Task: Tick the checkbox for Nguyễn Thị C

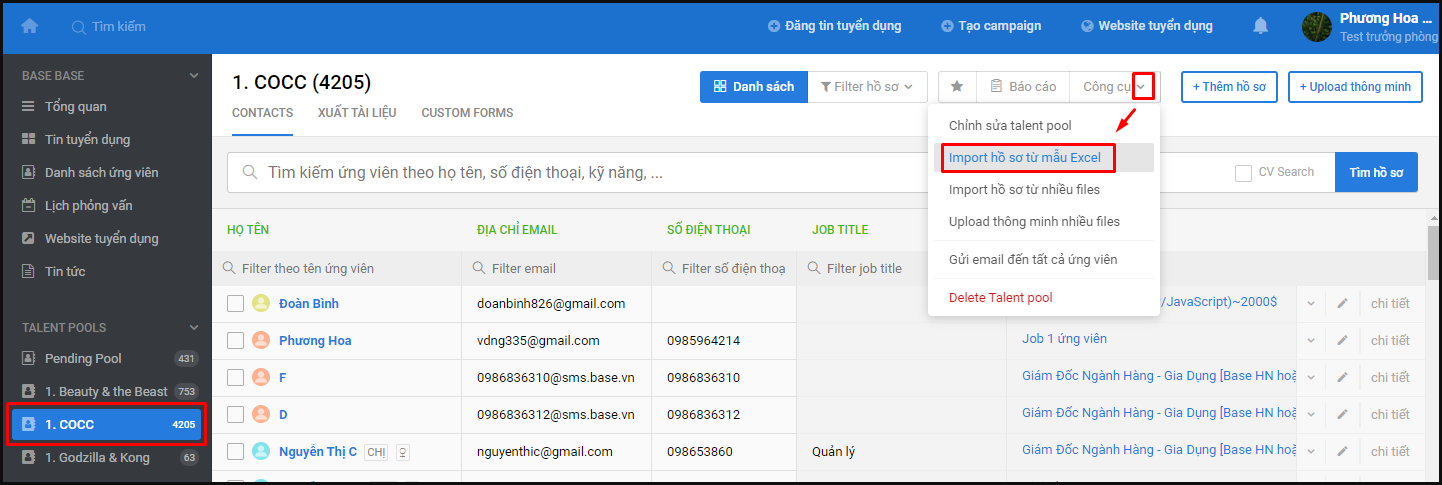Action: click(236, 452)
